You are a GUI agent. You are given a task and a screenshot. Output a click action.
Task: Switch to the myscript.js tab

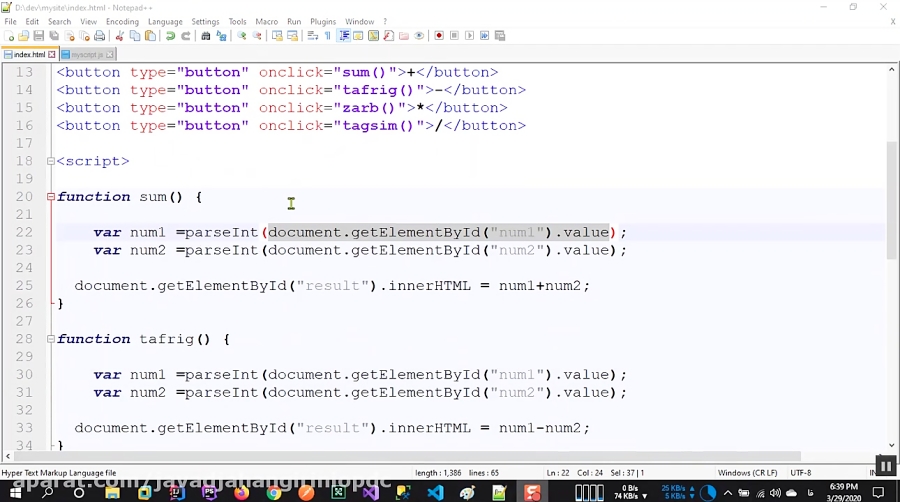(87, 55)
